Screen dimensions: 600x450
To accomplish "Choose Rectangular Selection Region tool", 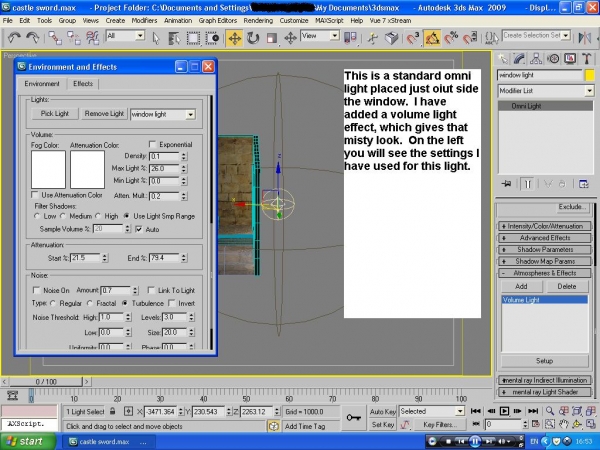I will point(193,38).
